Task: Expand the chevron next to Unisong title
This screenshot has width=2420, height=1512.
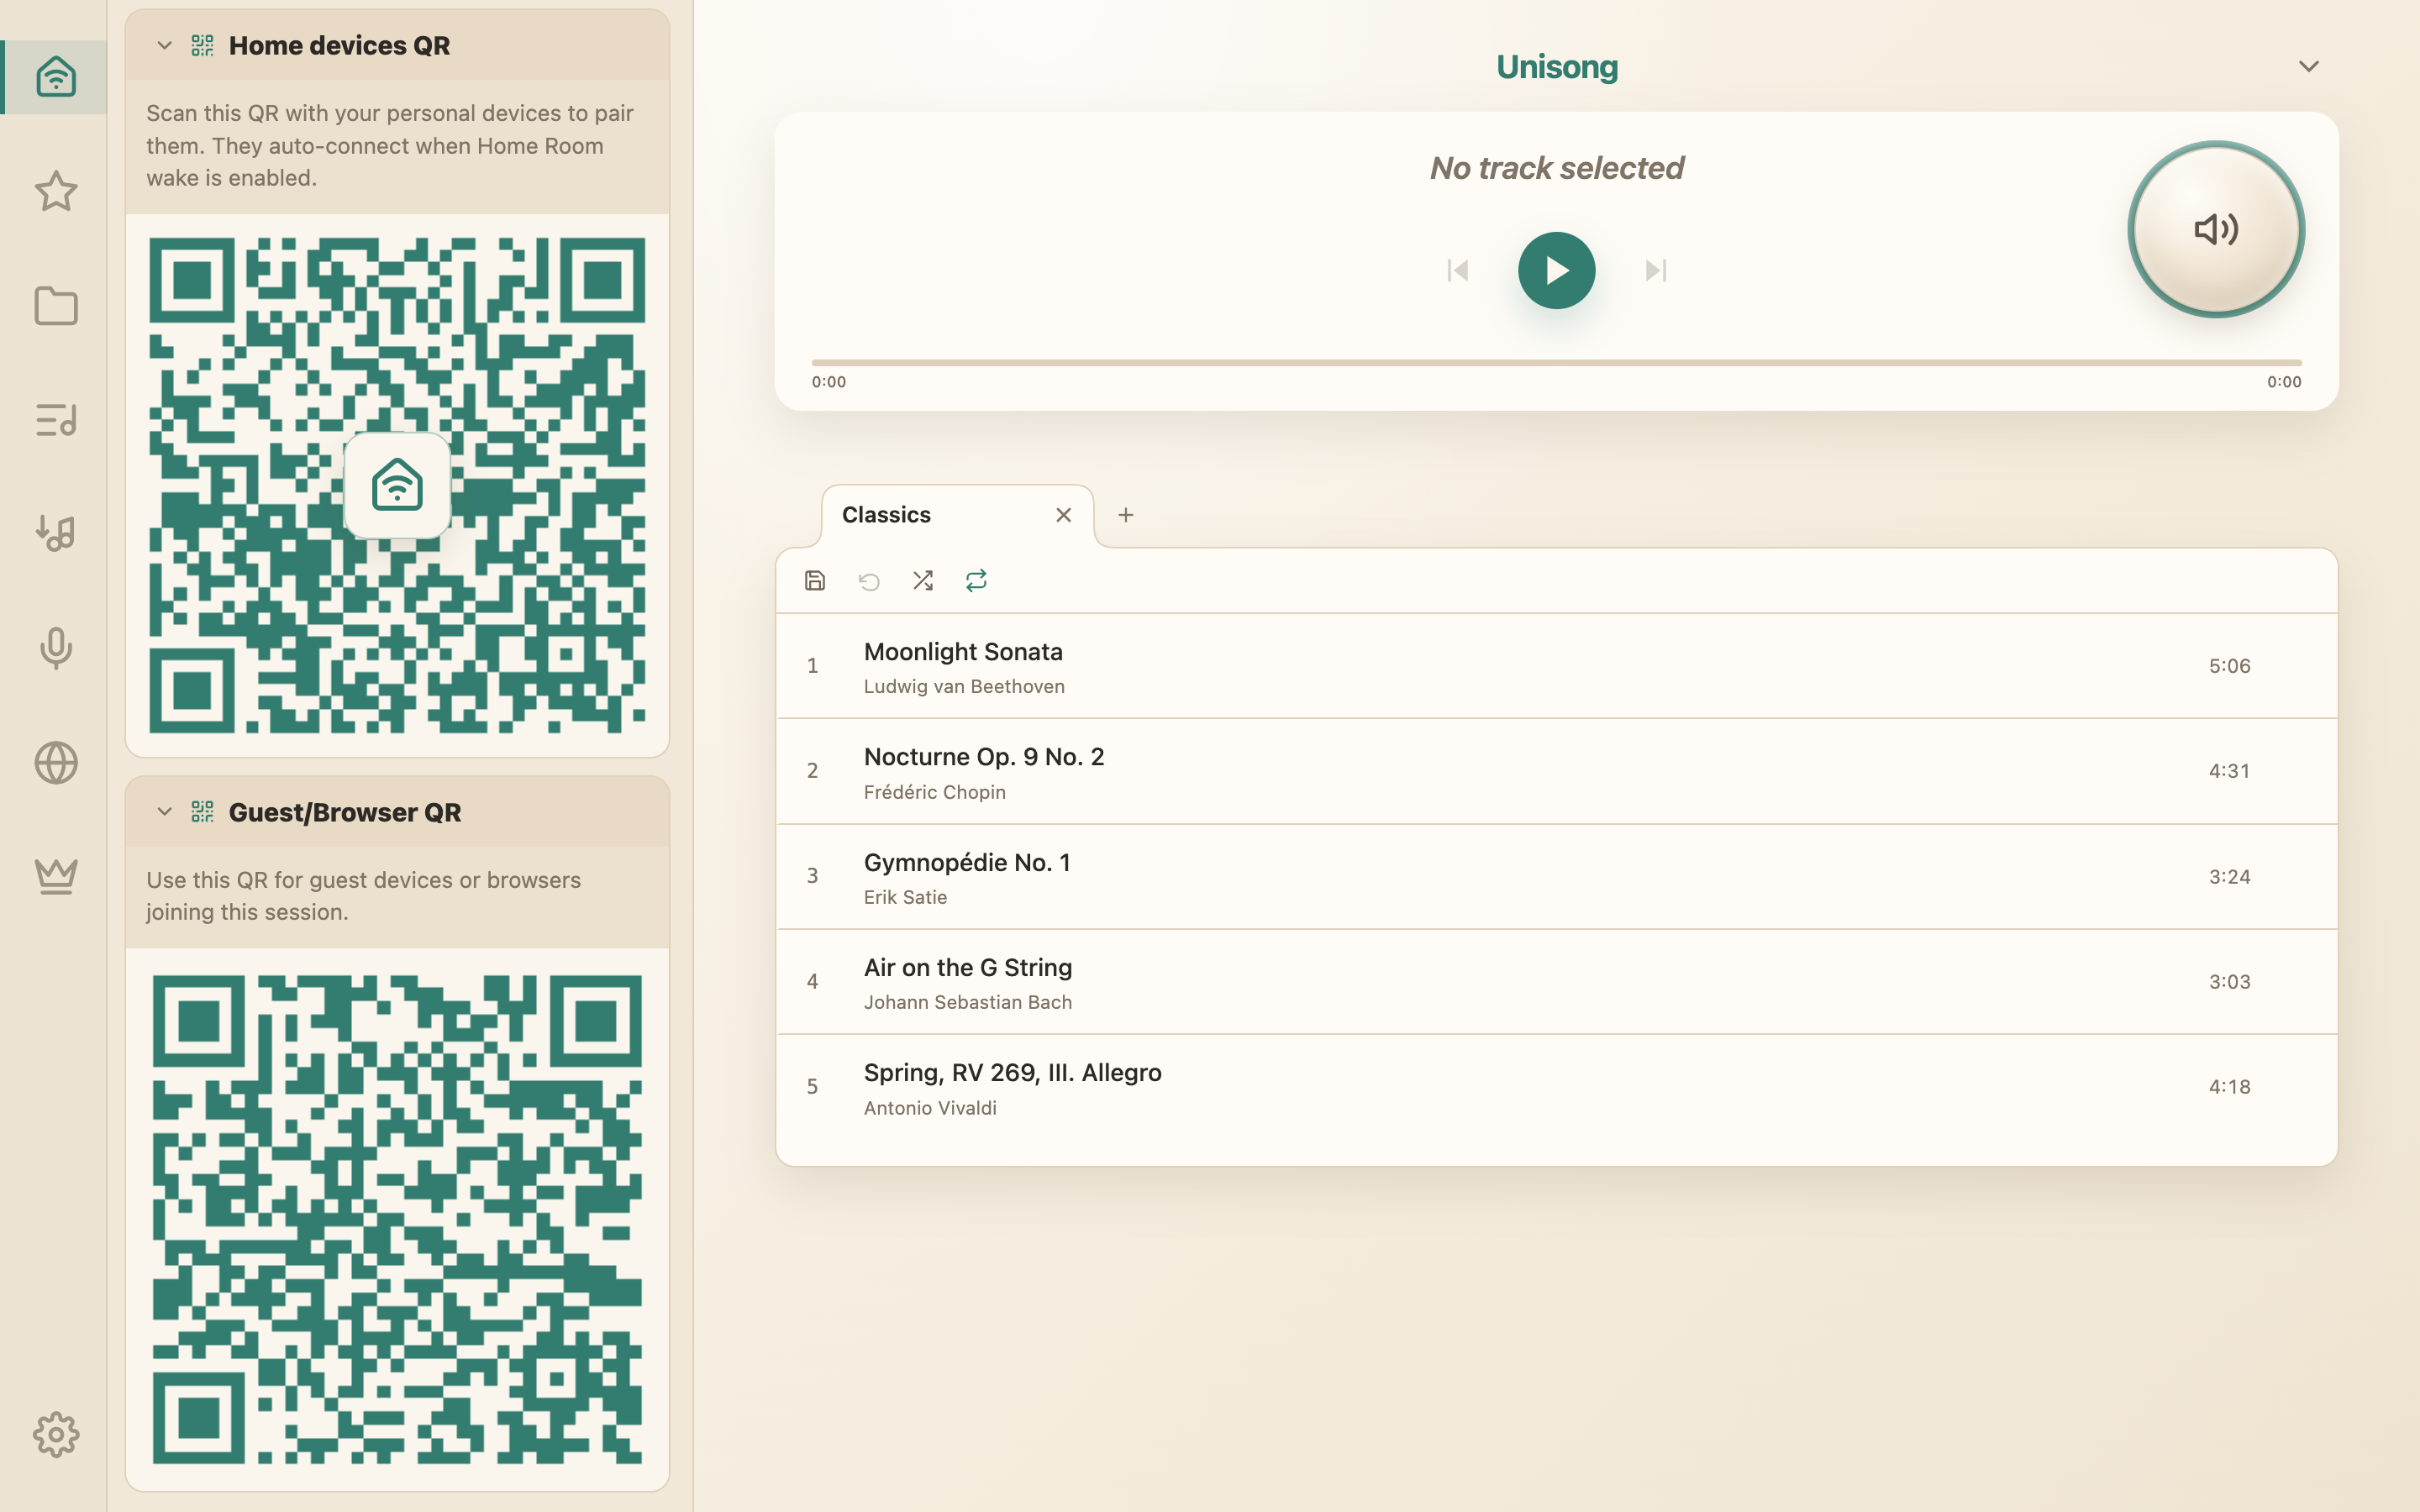Action: 2309,67
